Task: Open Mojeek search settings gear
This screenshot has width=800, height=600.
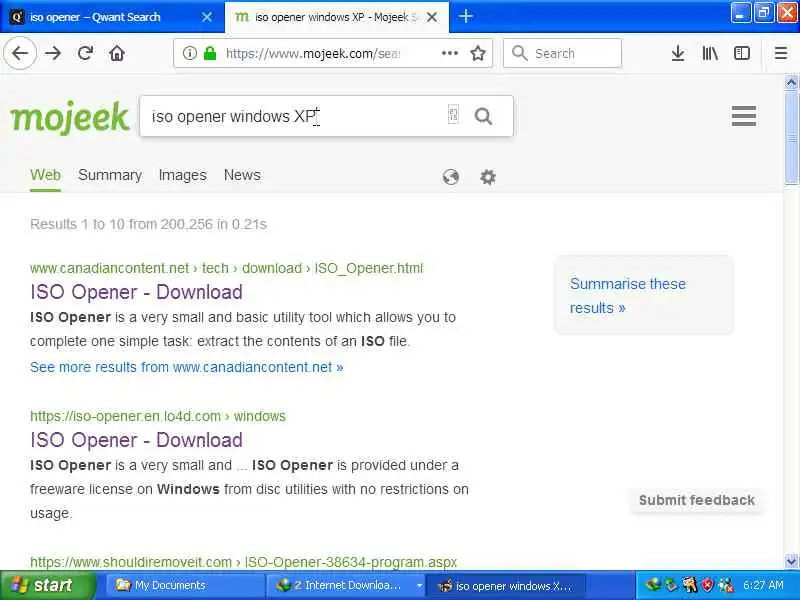Action: [488, 177]
